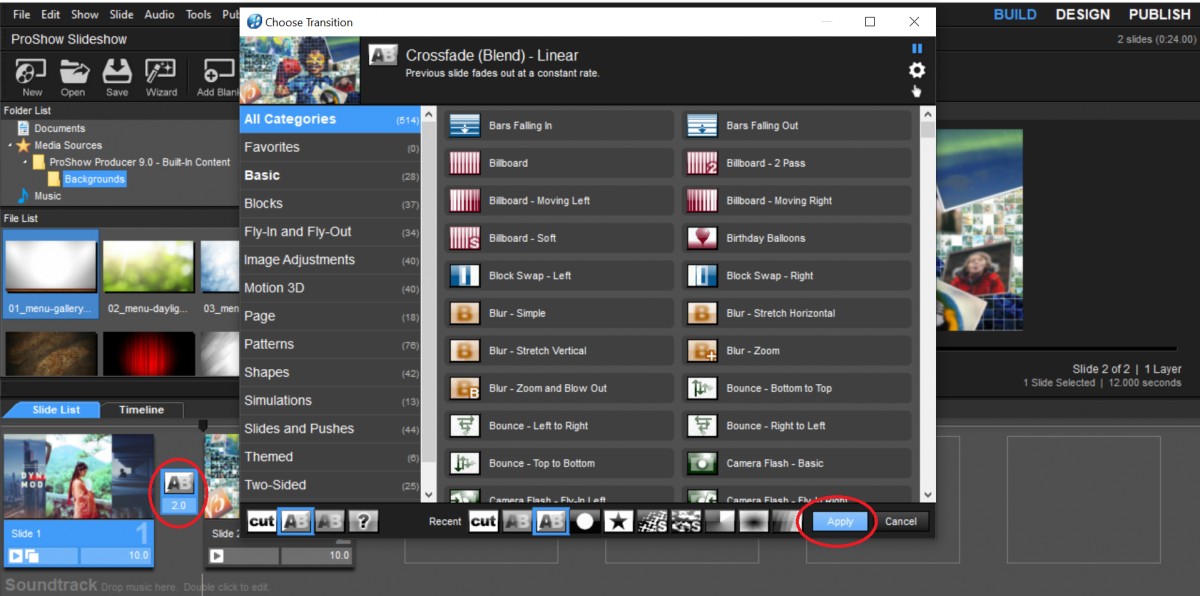The height and width of the screenshot is (596, 1200).
Task: Select the Music folder in Folder List
Action: pyautogui.click(x=47, y=196)
